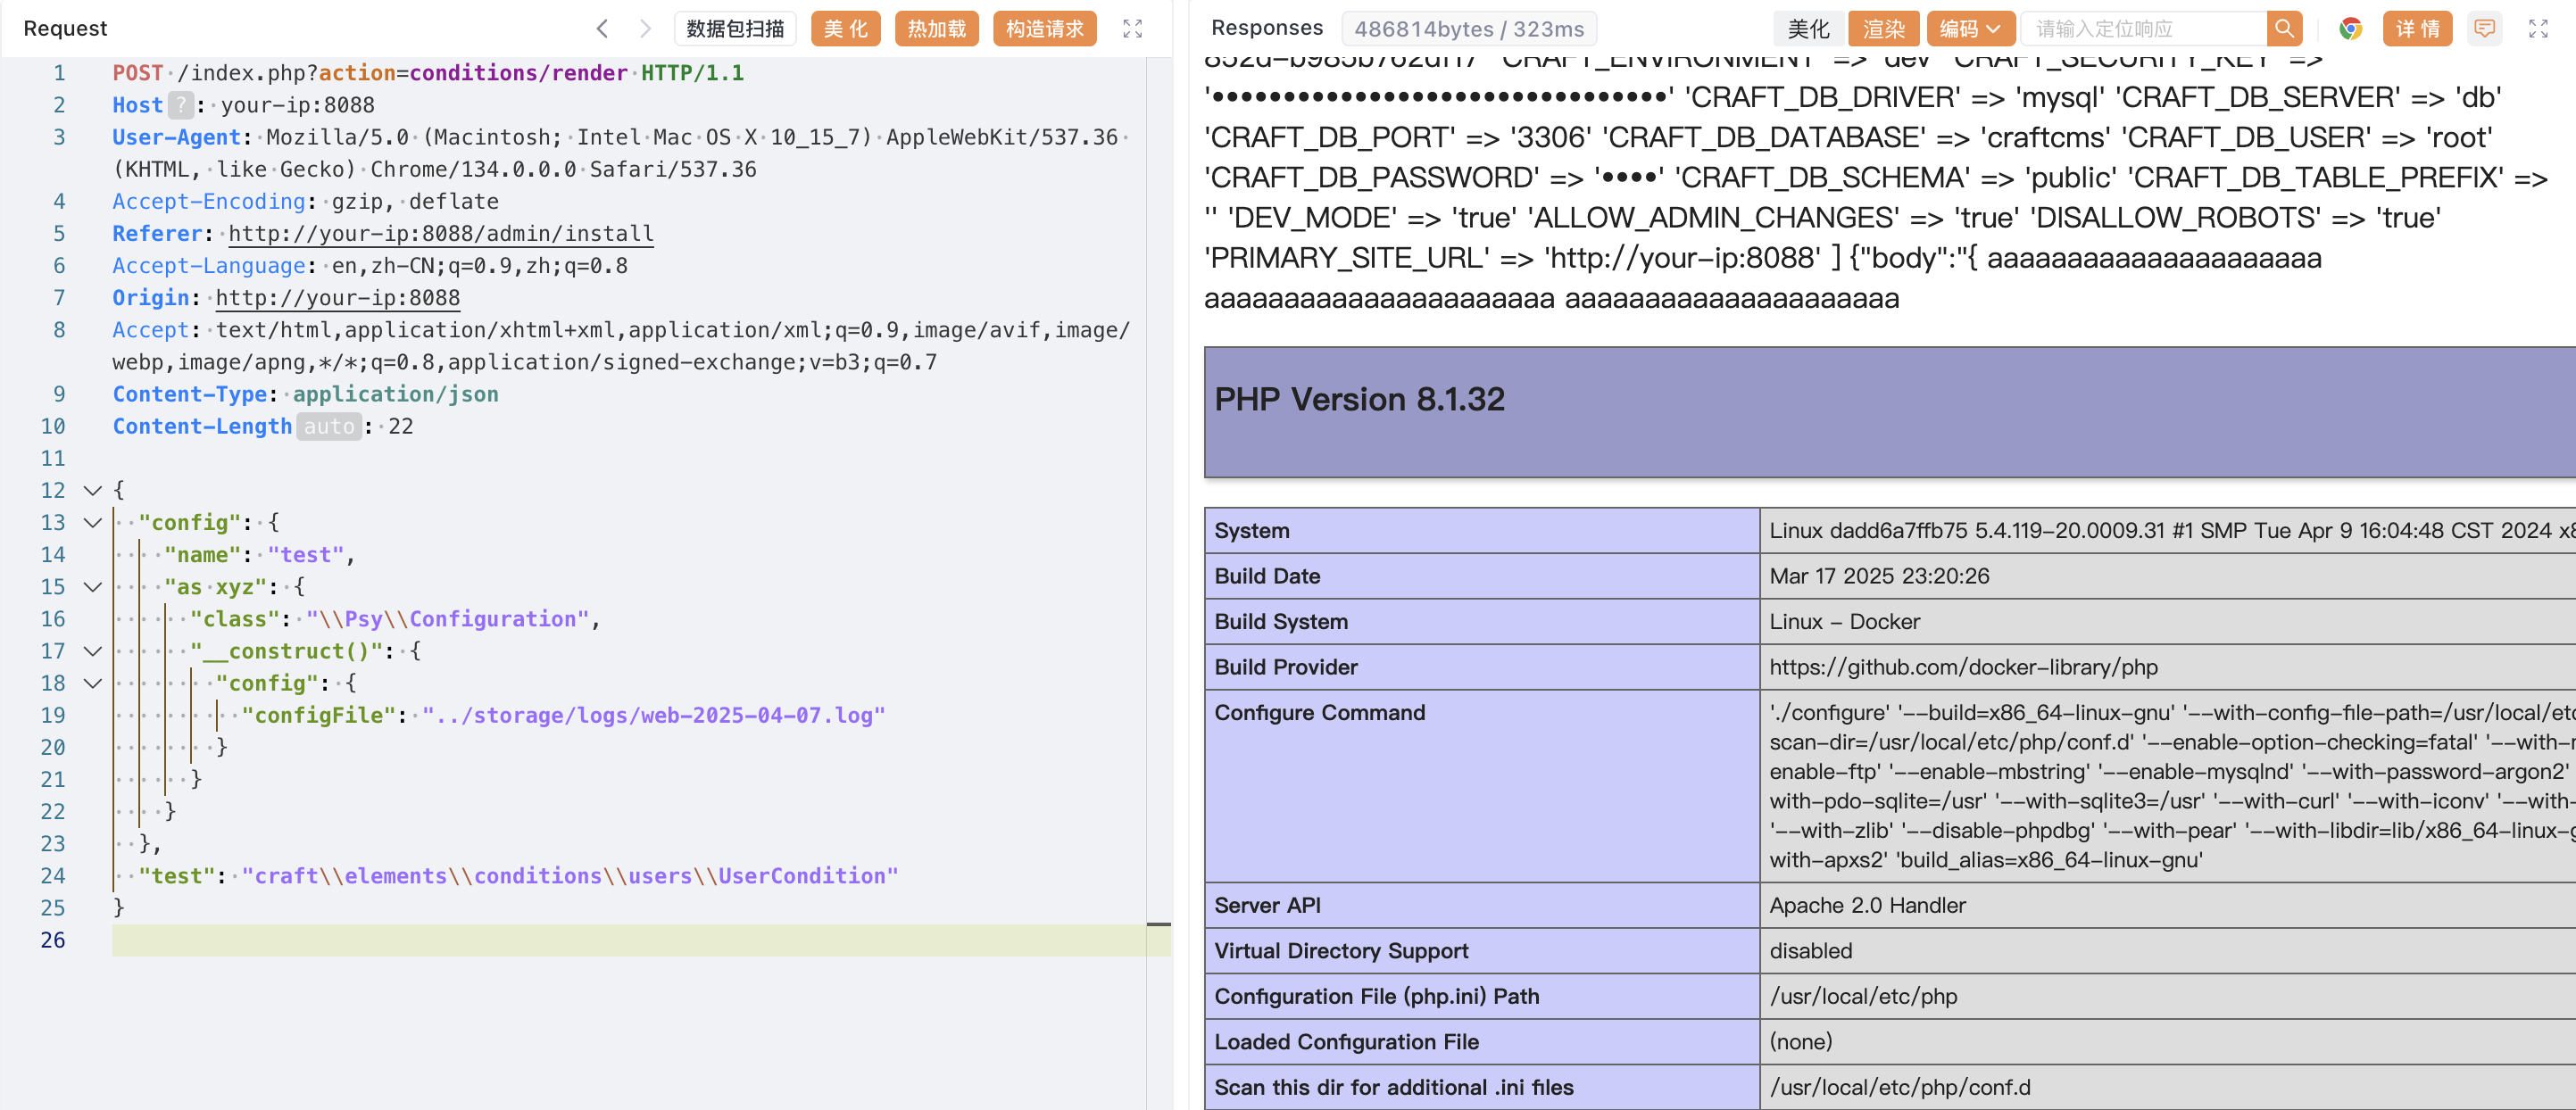Expand the Request panel to fullscreen
Image resolution: width=2576 pixels, height=1110 pixels.
click(x=1132, y=29)
